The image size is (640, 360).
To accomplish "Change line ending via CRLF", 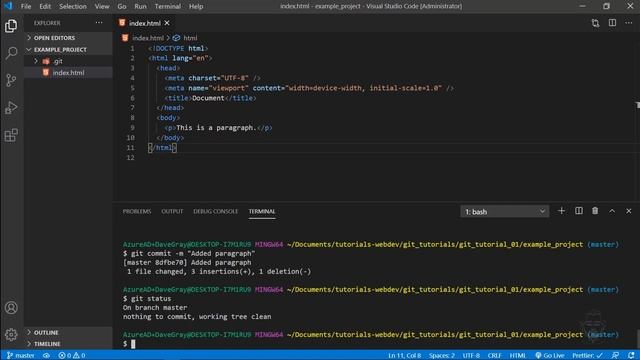I will click(494, 356).
